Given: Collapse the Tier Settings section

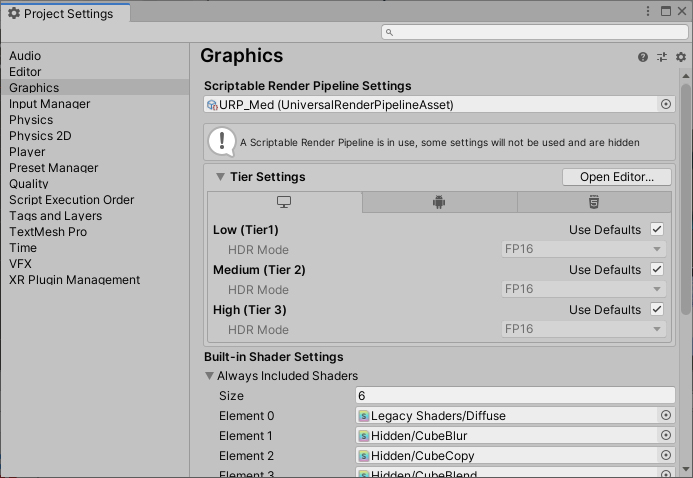Looking at the screenshot, I should 220,177.
